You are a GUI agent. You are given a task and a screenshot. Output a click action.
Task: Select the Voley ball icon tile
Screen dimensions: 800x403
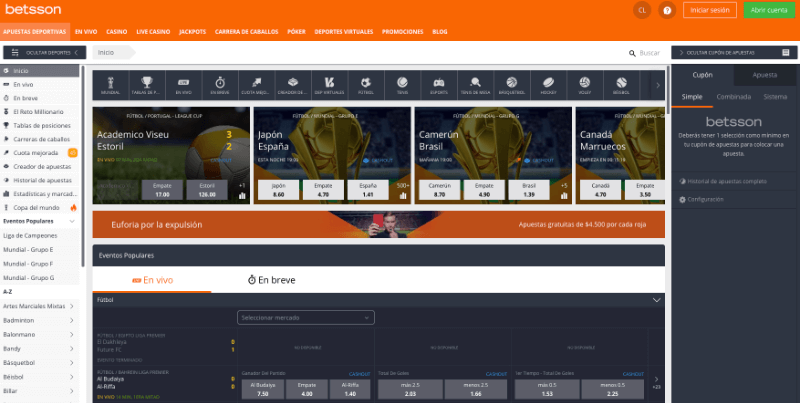585,85
